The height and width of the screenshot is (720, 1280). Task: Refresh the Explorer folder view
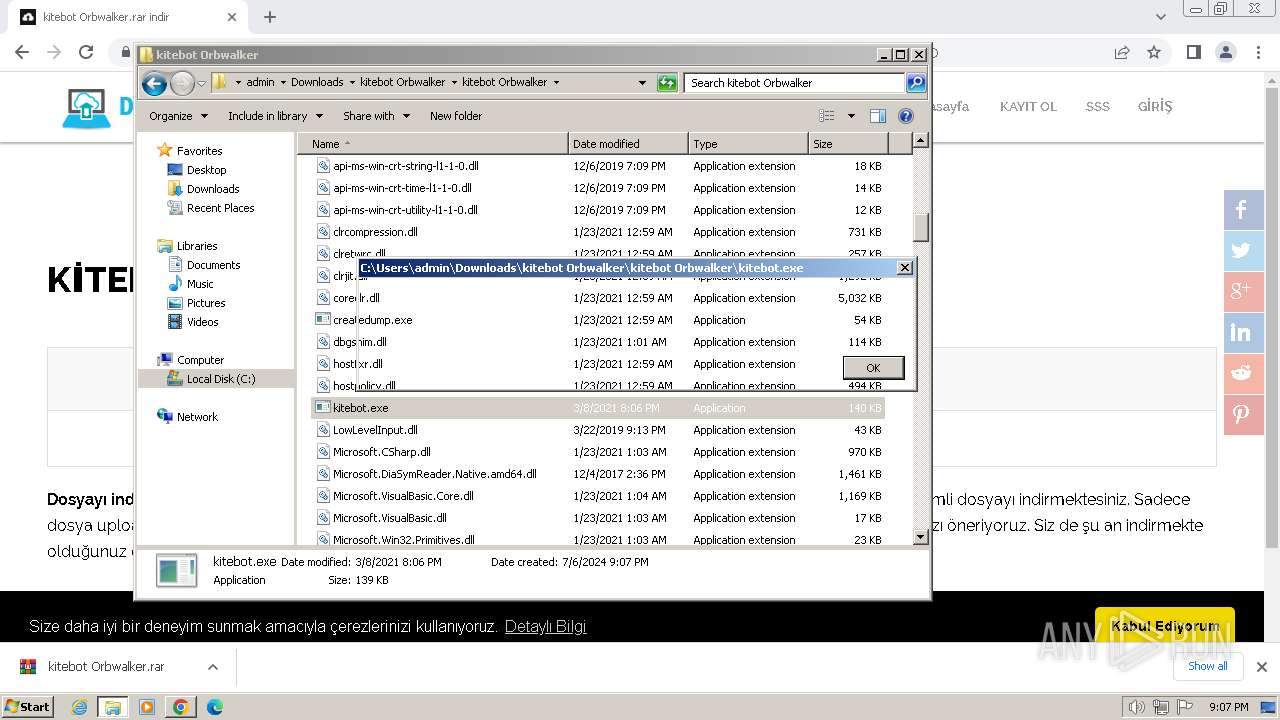667,83
